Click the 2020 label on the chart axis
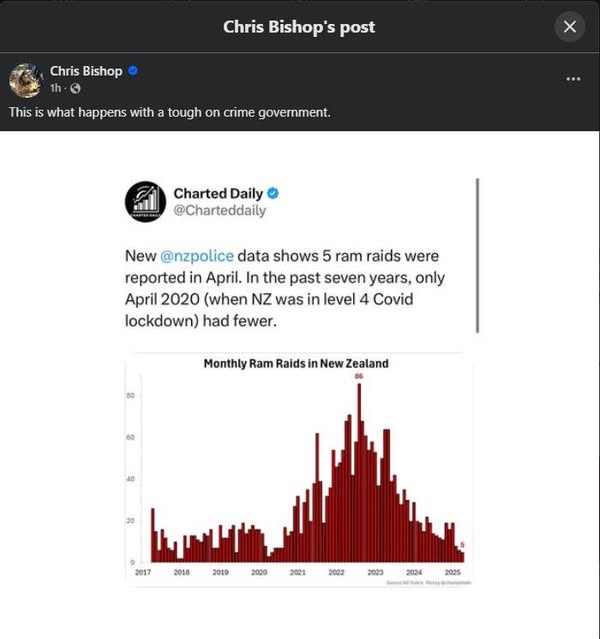 (x=259, y=572)
